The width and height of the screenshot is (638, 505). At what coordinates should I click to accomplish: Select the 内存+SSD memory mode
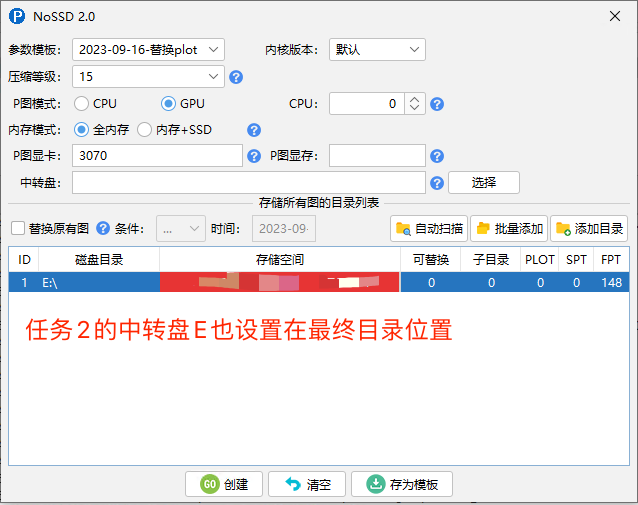click(x=144, y=130)
